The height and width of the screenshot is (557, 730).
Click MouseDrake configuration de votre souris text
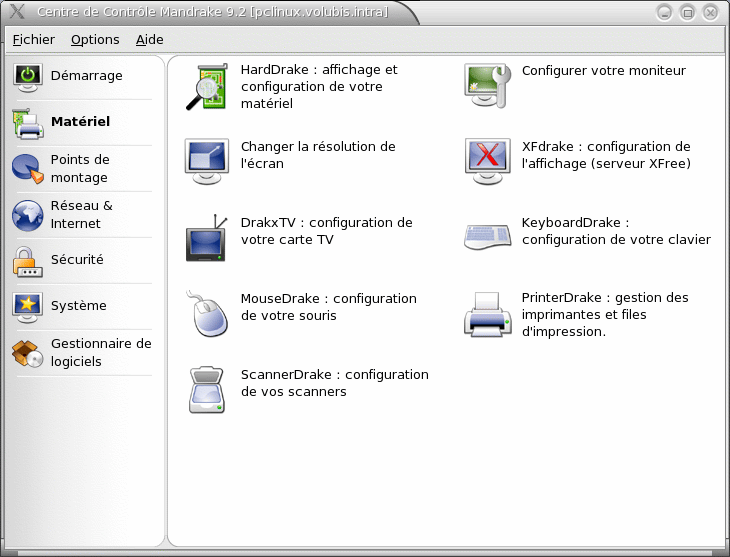click(329, 307)
